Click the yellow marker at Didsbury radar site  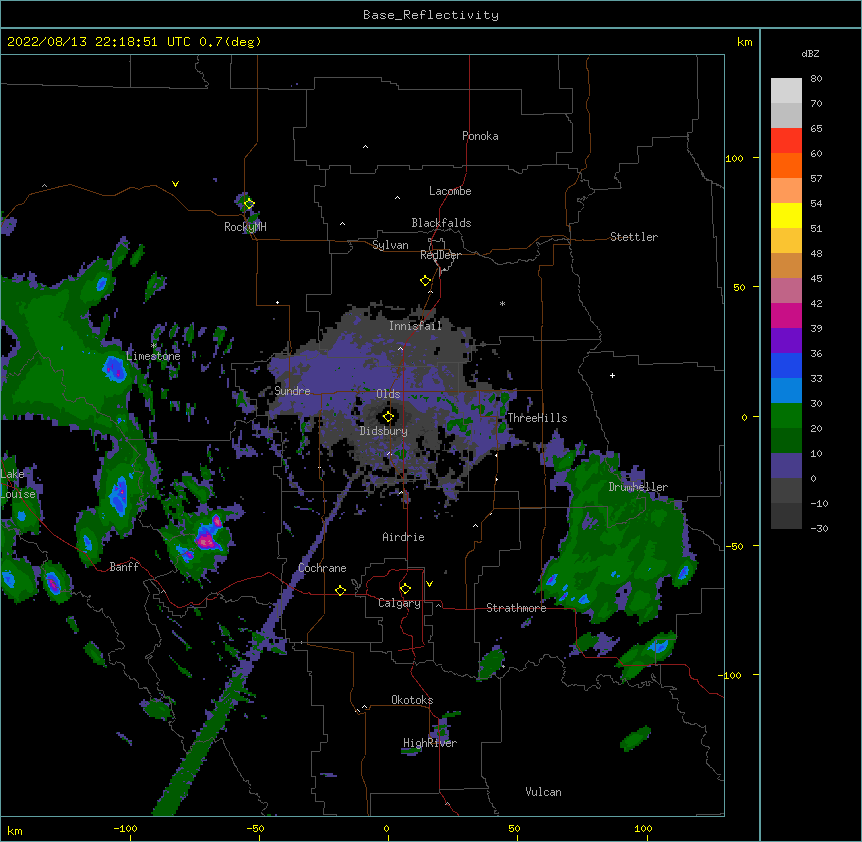click(388, 417)
